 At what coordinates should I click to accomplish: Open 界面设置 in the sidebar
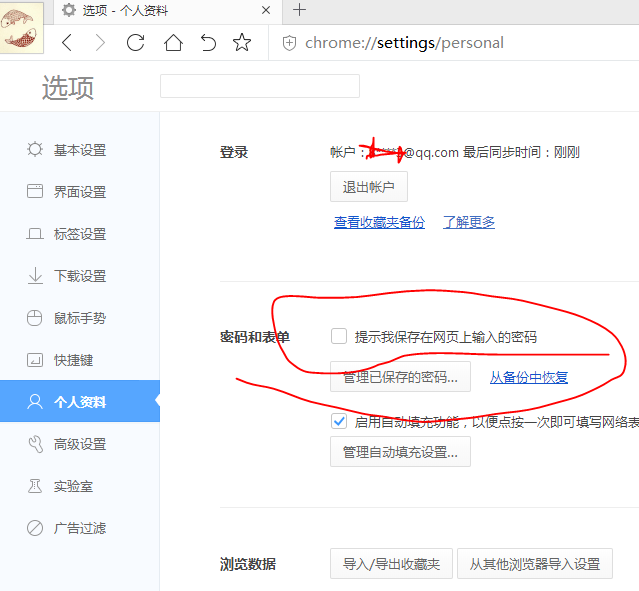coord(80,192)
